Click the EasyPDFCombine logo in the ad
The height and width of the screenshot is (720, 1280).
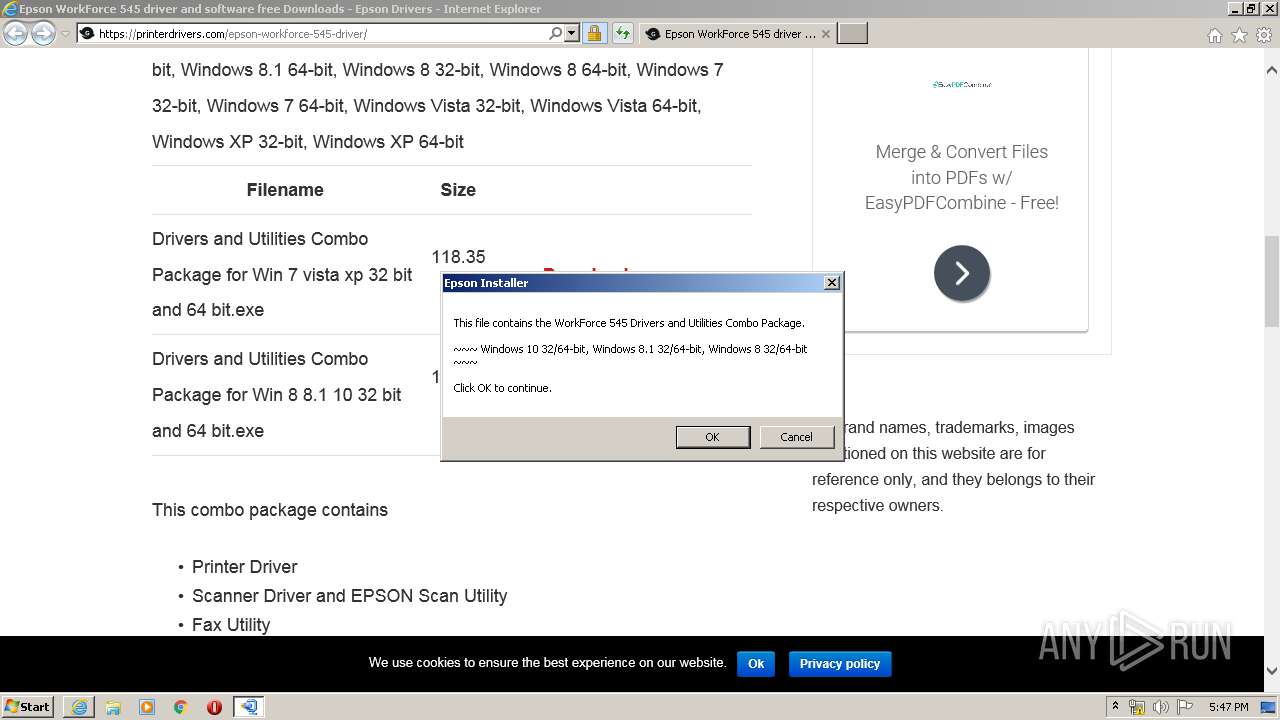[x=962, y=85]
